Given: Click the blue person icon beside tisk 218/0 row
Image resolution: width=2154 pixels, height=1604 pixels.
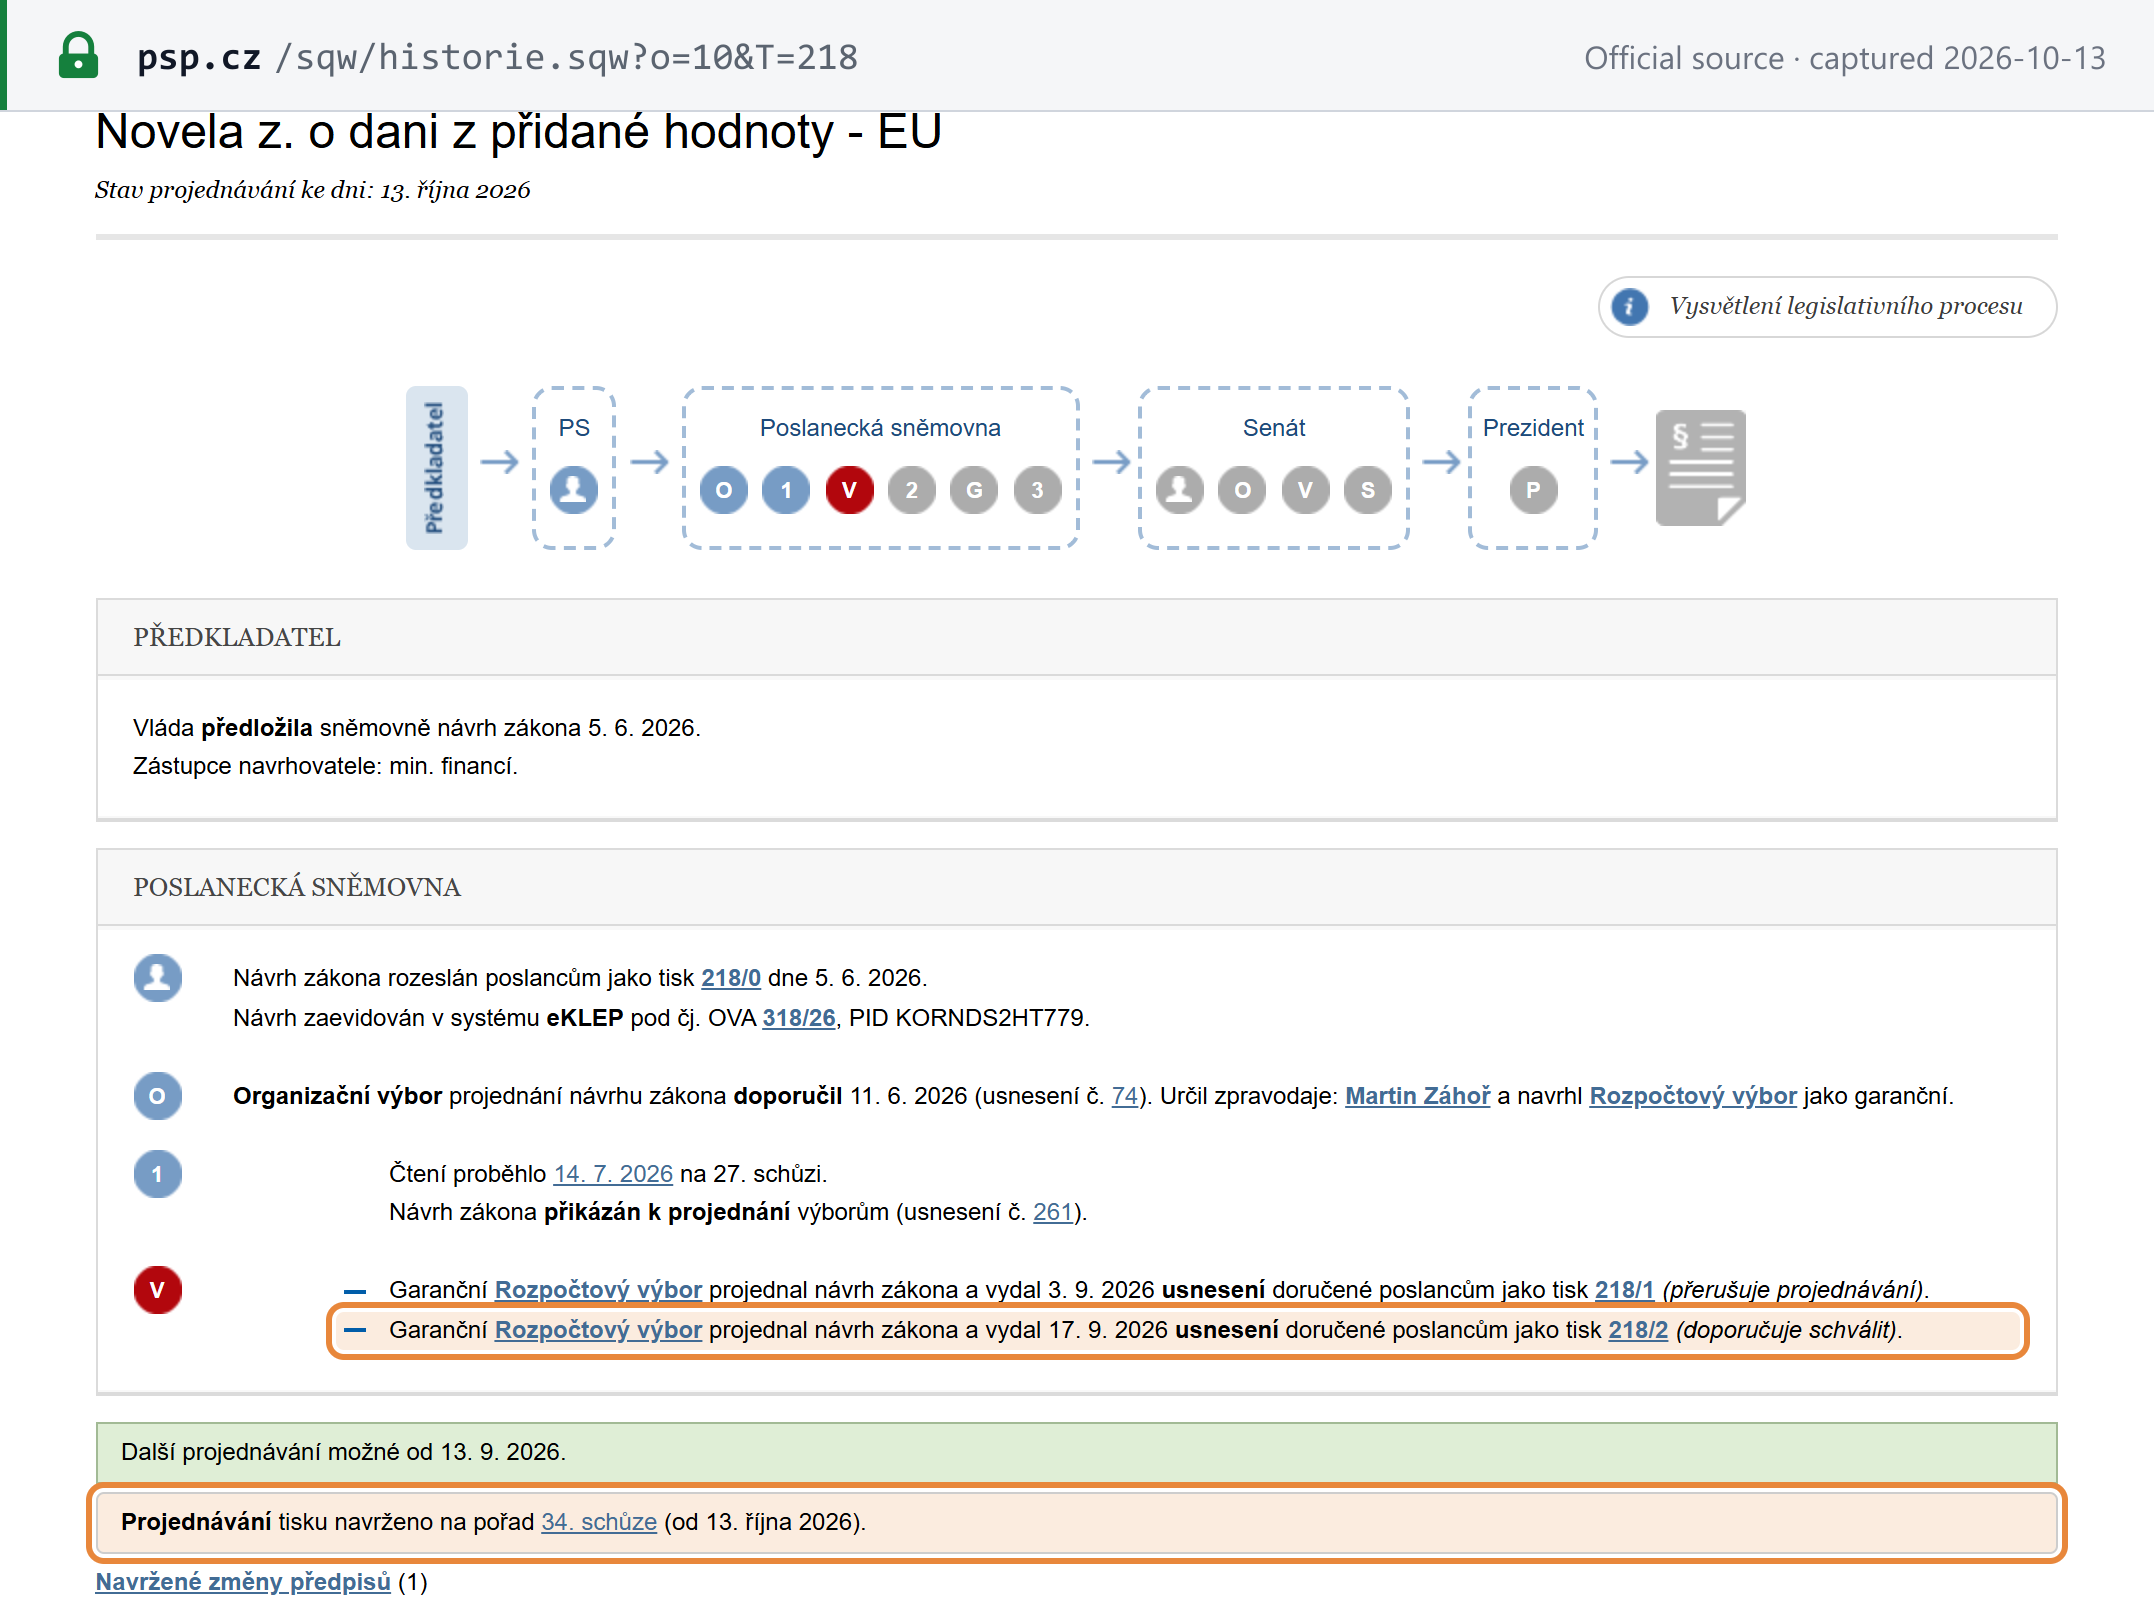Looking at the screenshot, I should coord(158,977).
